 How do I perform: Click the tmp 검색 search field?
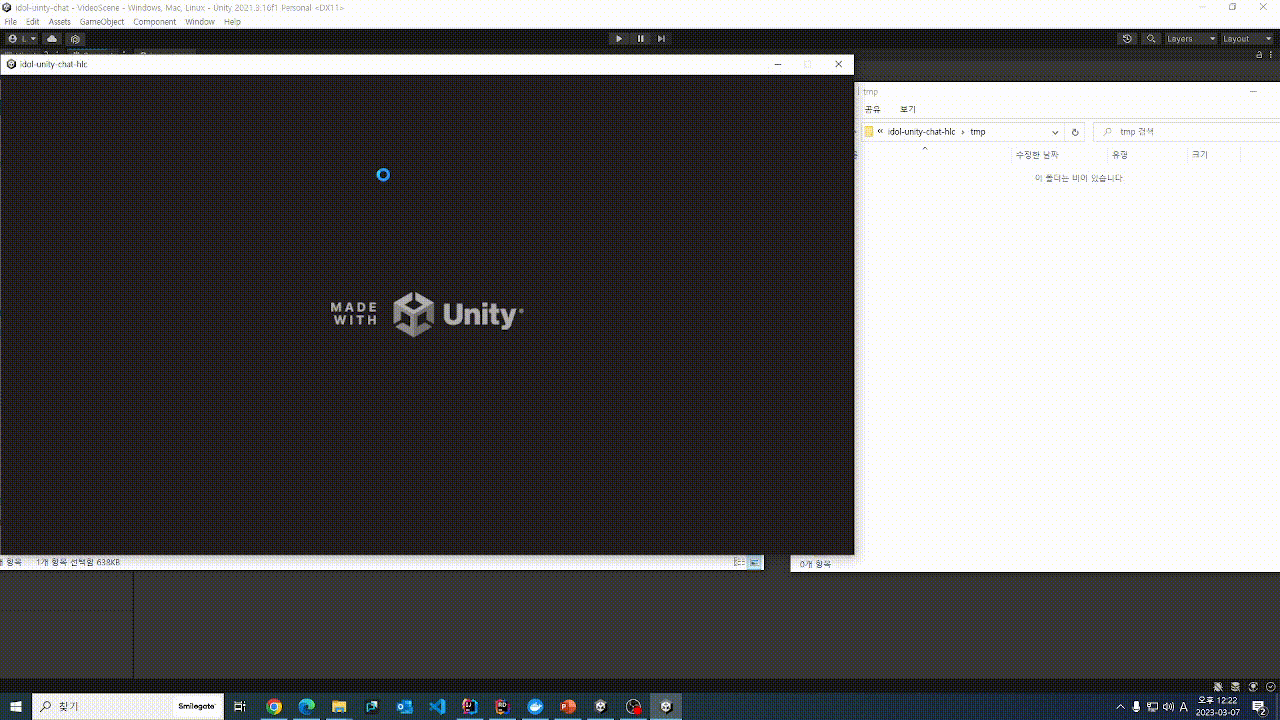[x=1186, y=132]
